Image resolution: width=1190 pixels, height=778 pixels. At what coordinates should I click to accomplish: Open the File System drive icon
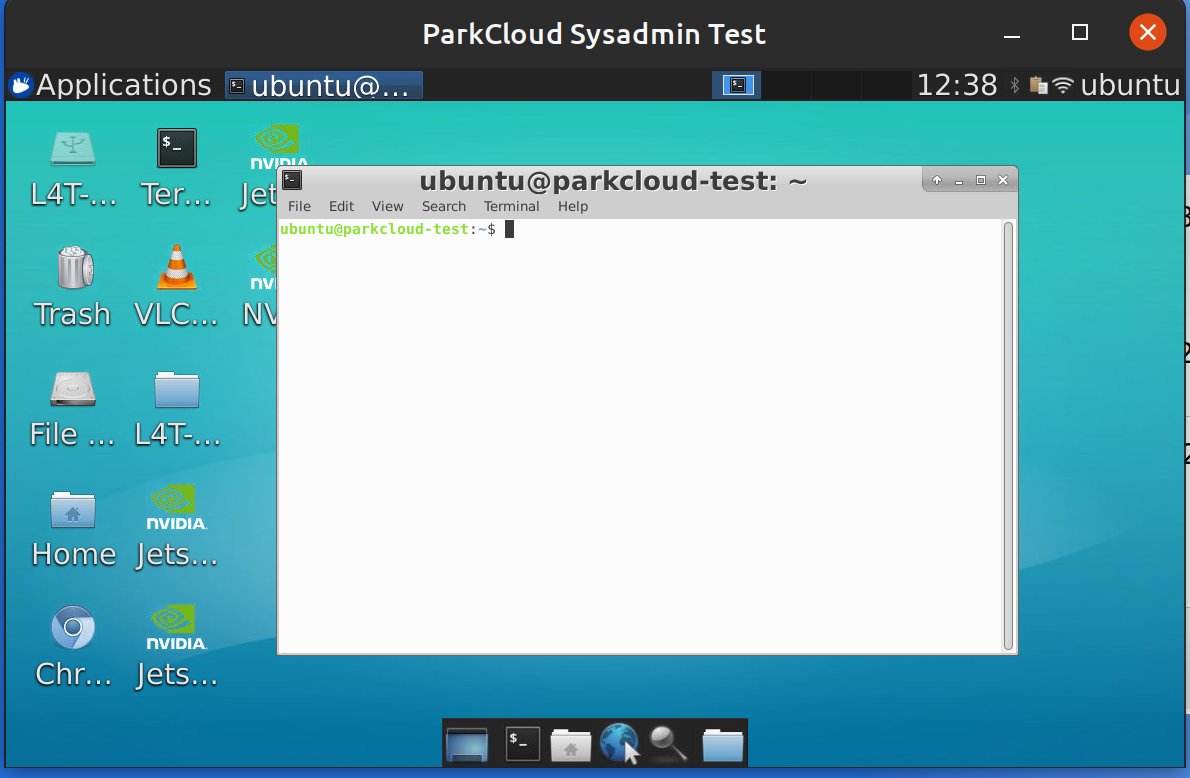coord(73,389)
